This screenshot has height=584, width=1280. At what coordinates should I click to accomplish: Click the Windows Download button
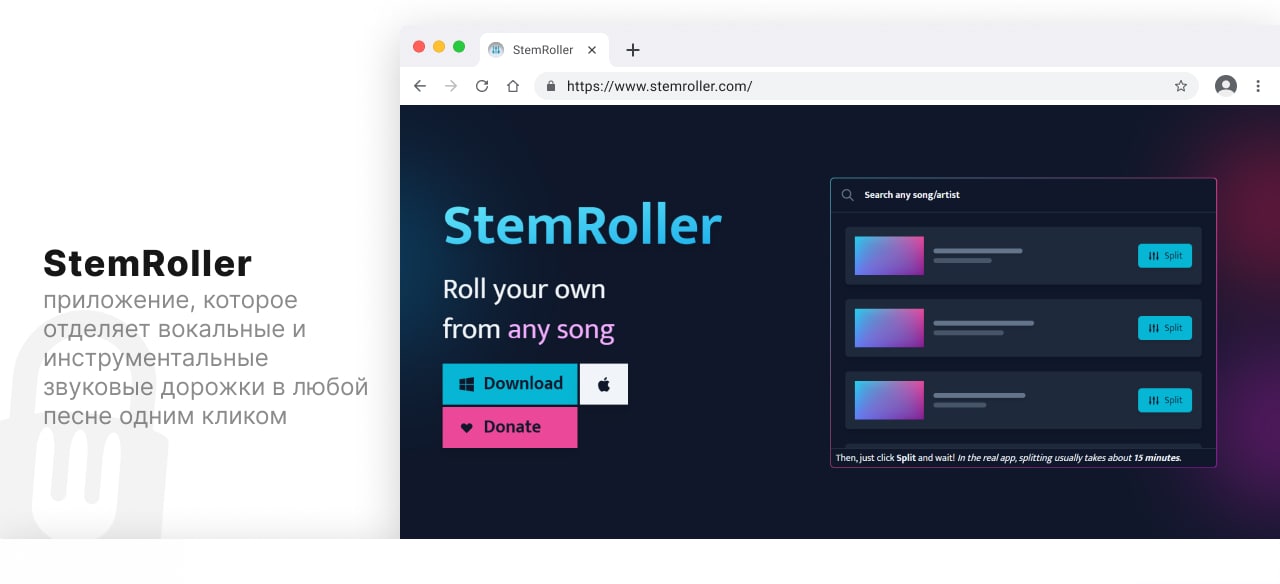pyautogui.click(x=510, y=384)
